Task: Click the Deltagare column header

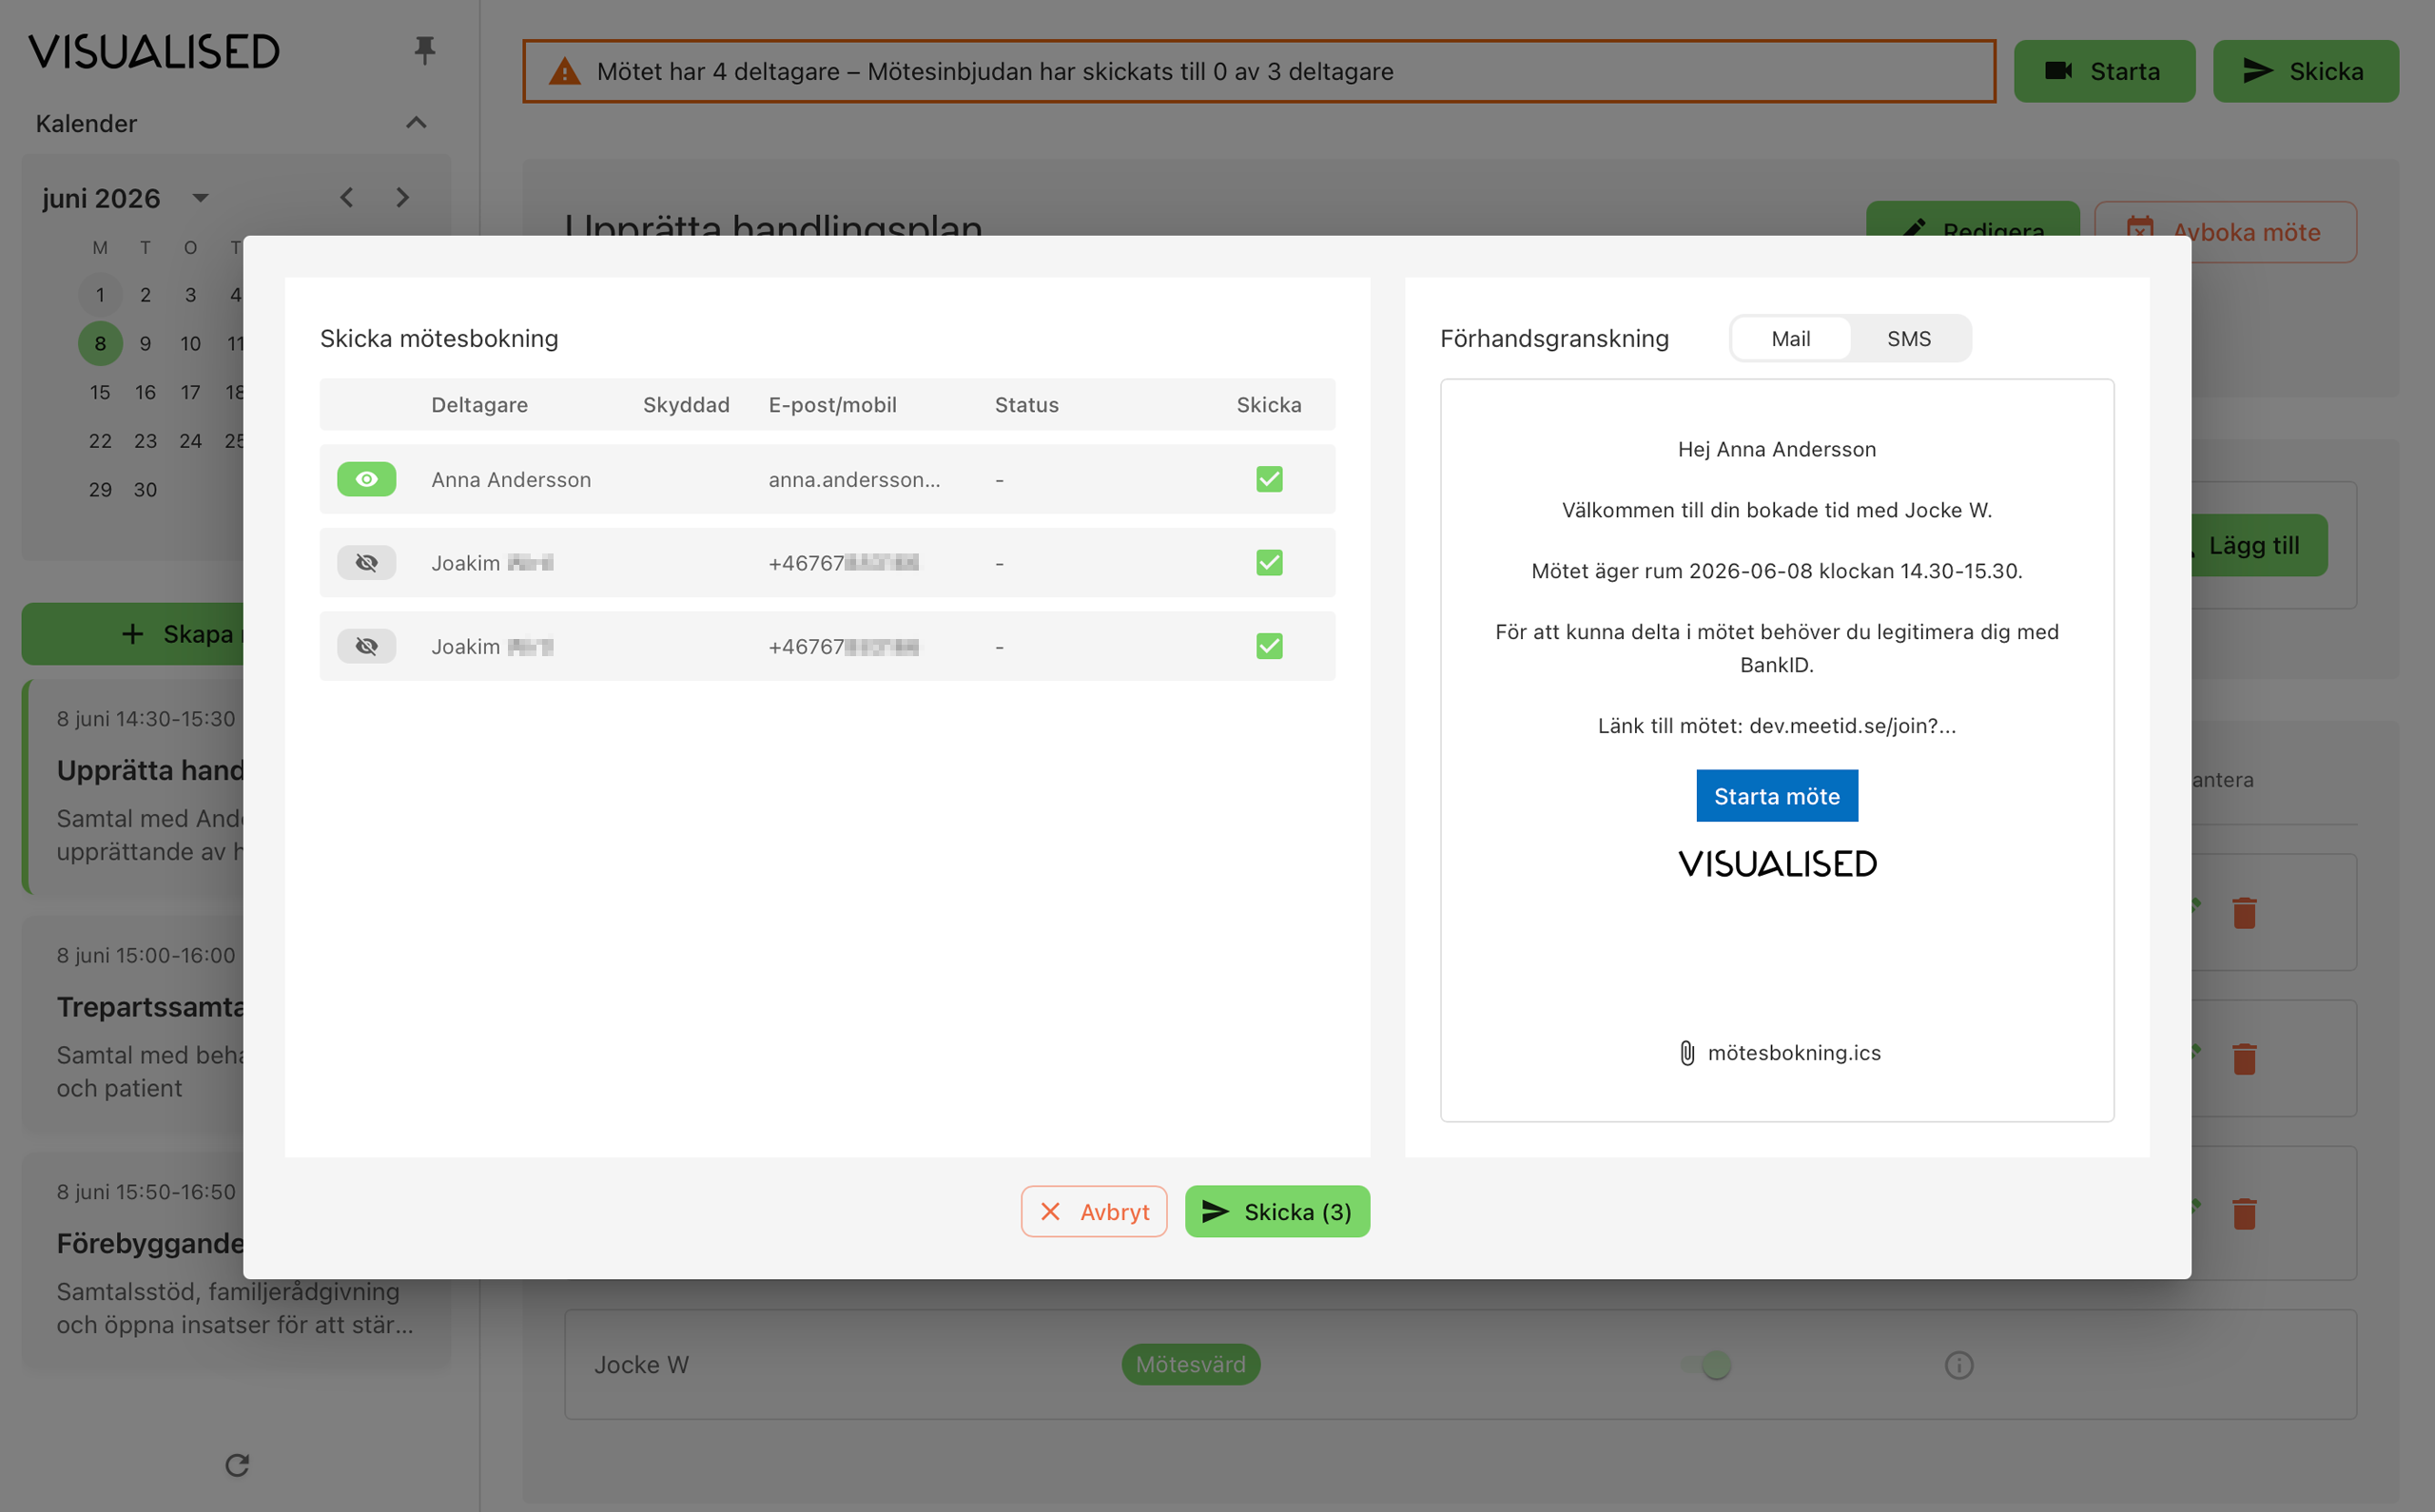Action: click(479, 404)
